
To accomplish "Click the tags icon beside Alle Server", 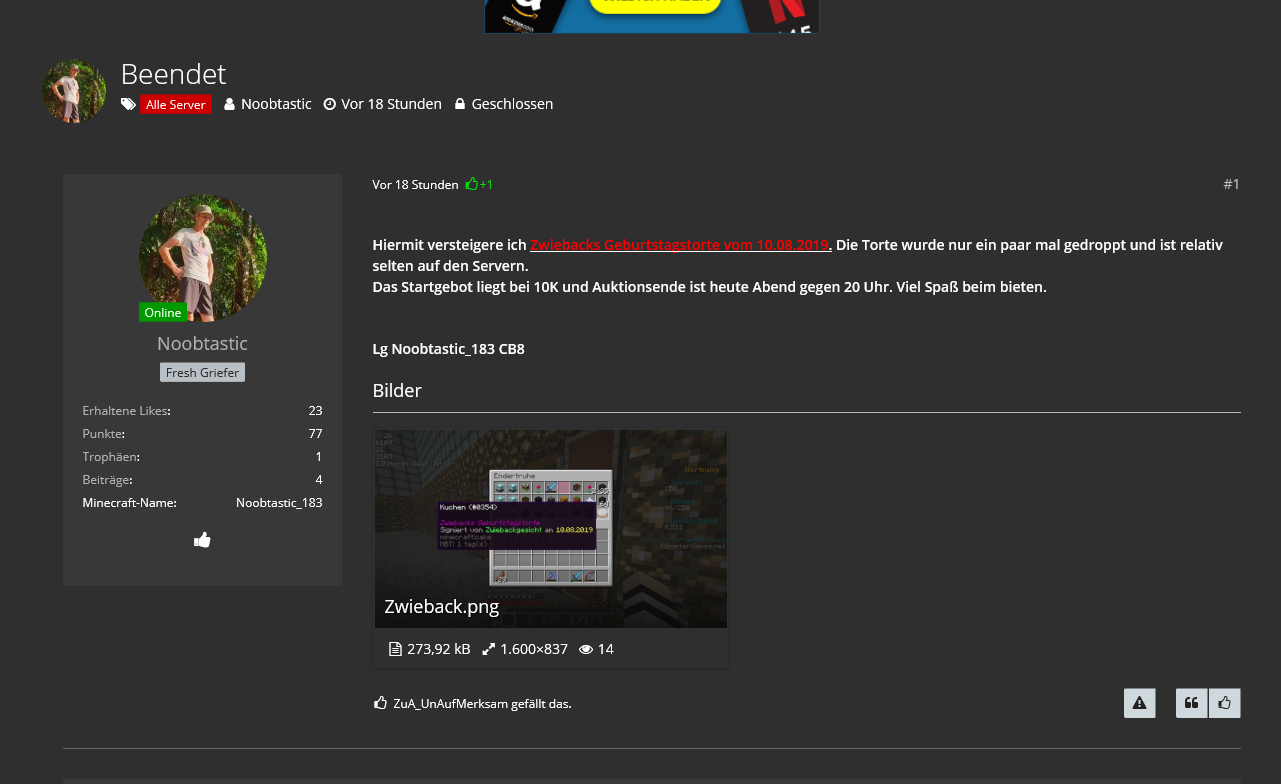I will (x=128, y=104).
